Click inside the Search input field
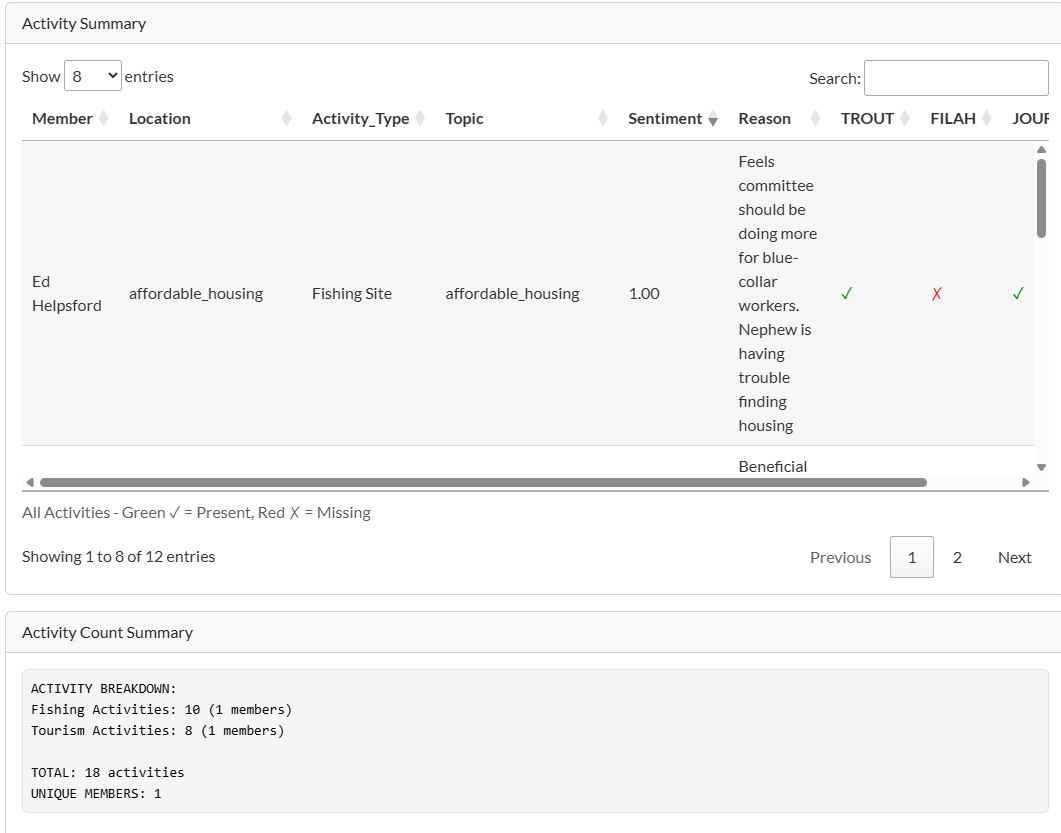Image resolution: width=1061 pixels, height=833 pixels. tap(955, 78)
